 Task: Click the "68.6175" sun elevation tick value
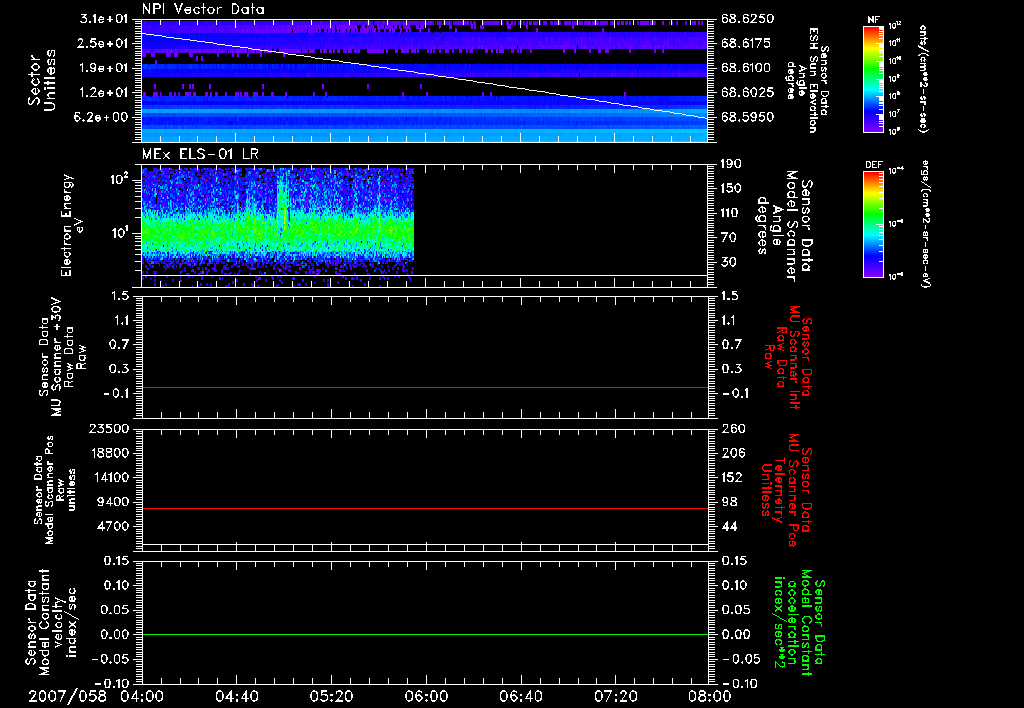click(x=746, y=43)
